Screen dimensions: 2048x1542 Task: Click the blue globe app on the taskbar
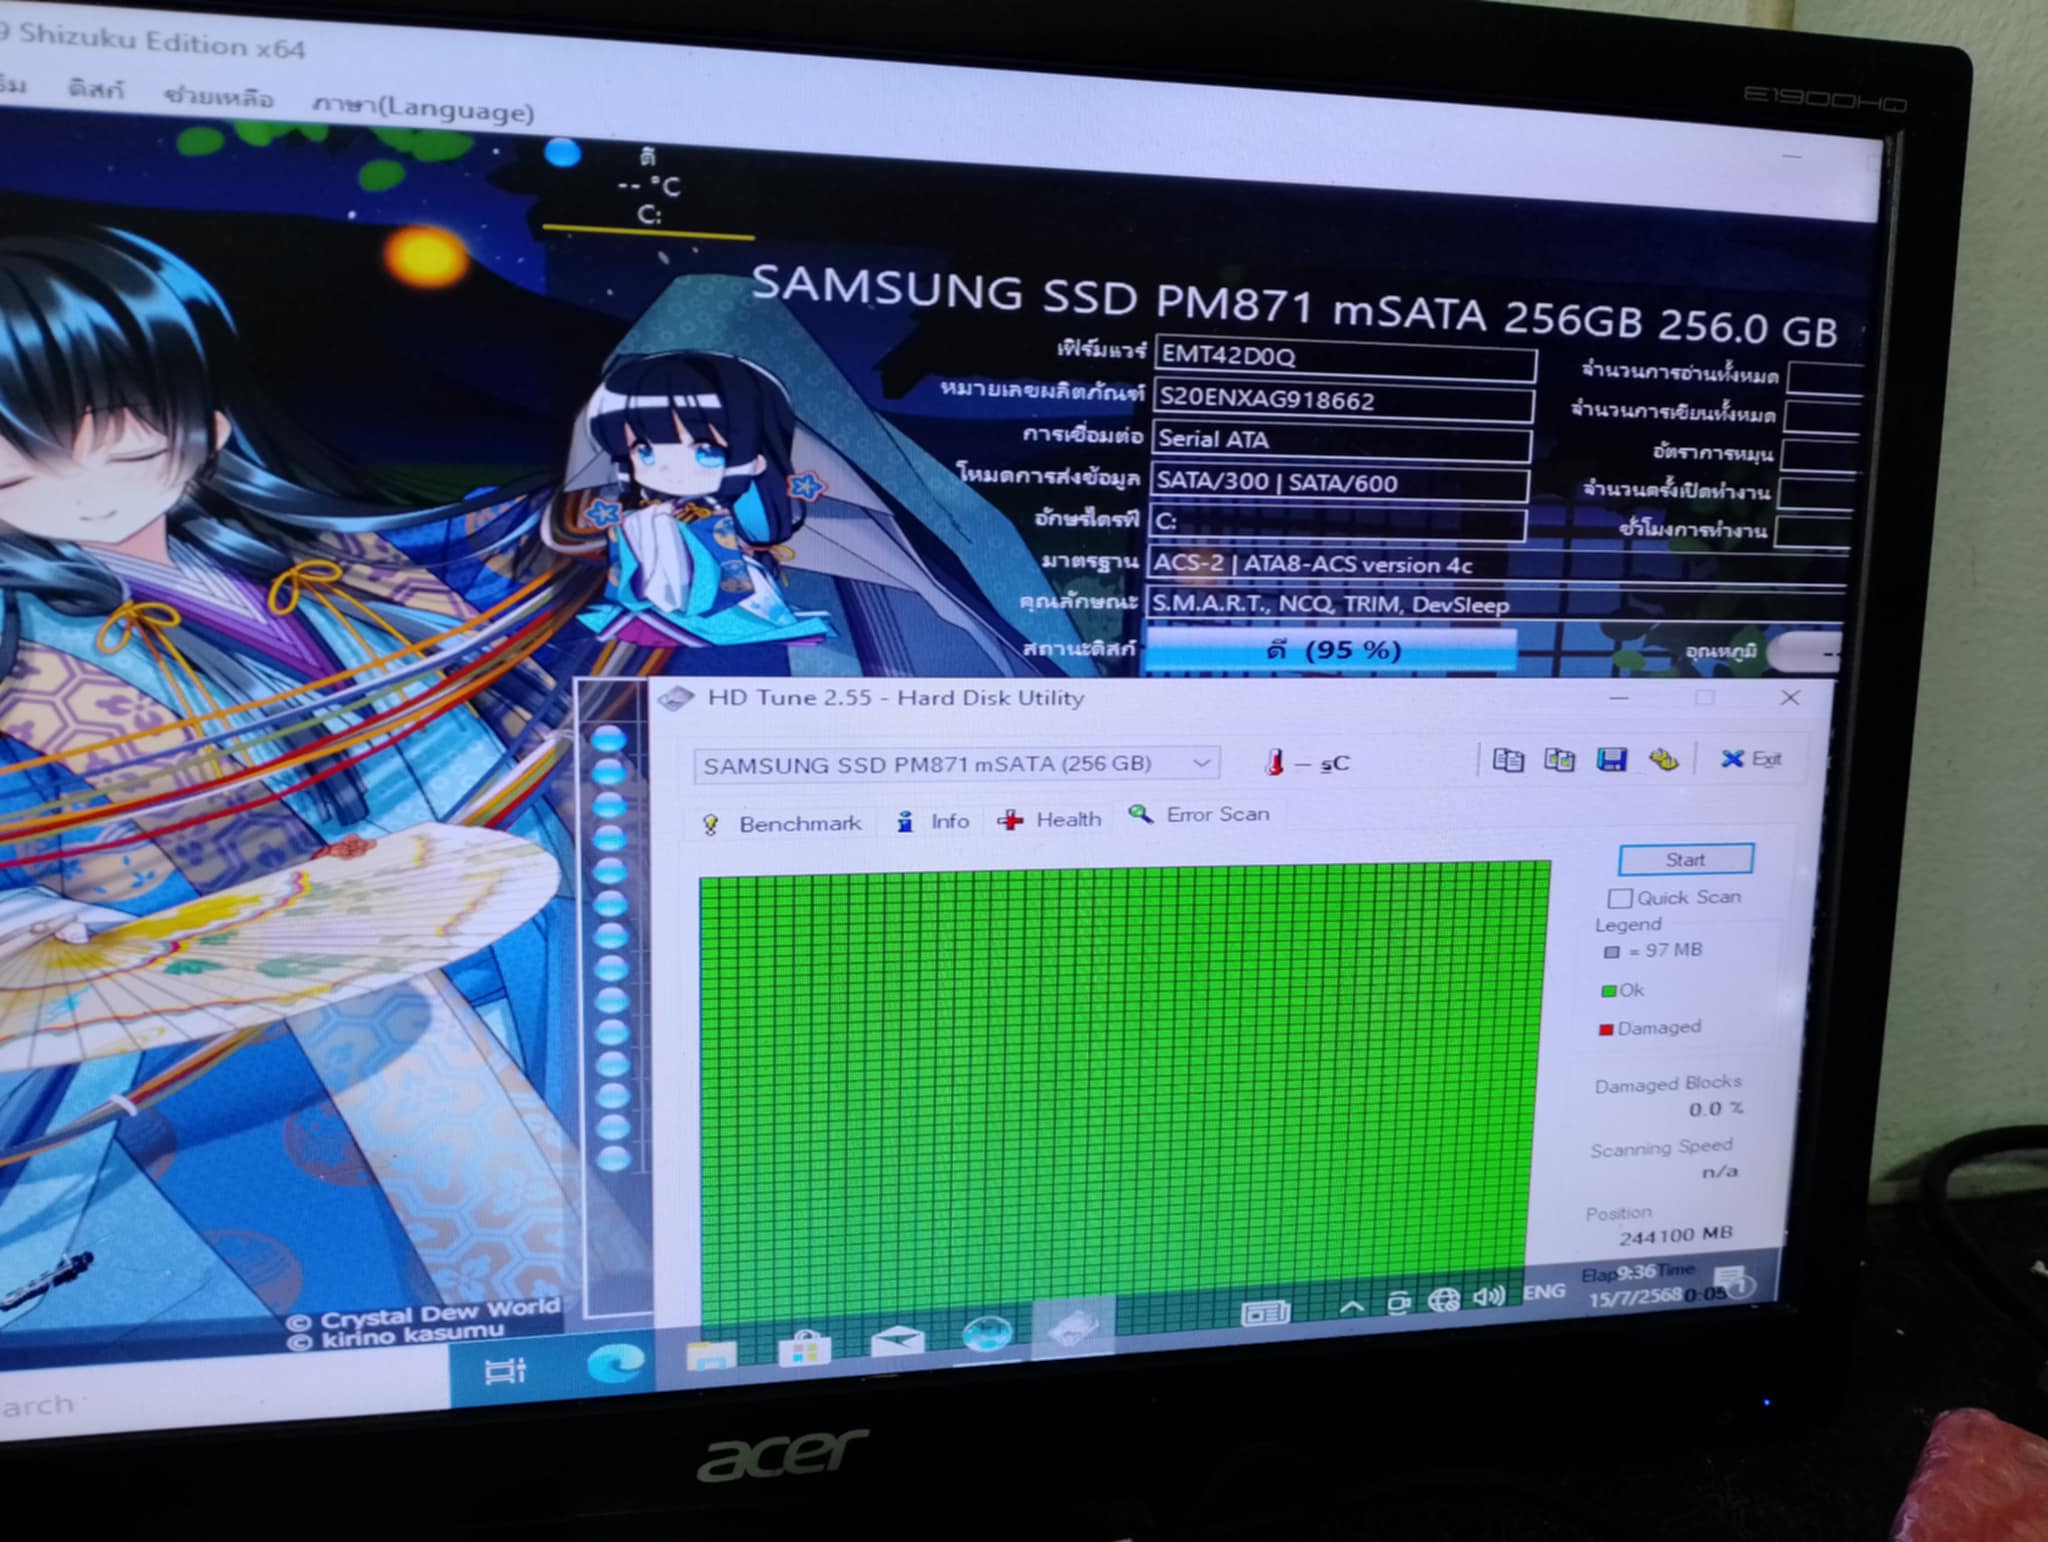986,1334
